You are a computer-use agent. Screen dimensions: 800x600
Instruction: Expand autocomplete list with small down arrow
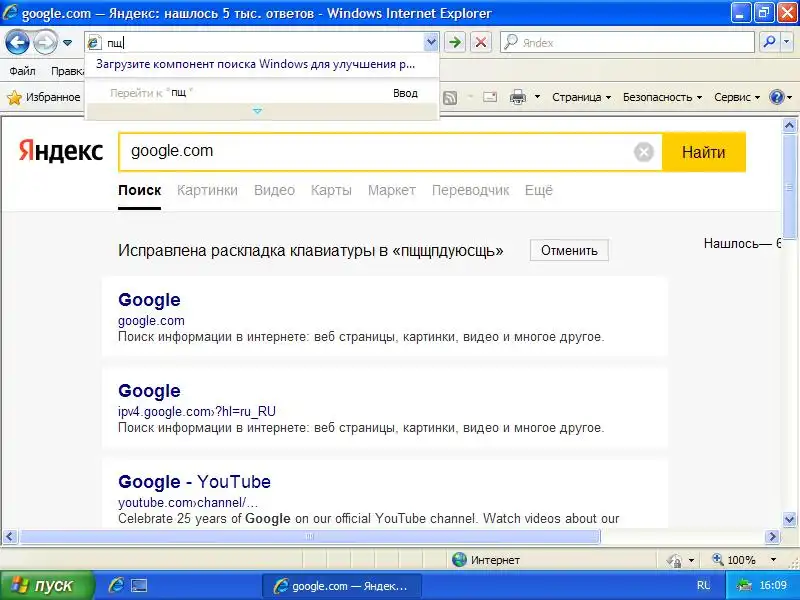(258, 111)
